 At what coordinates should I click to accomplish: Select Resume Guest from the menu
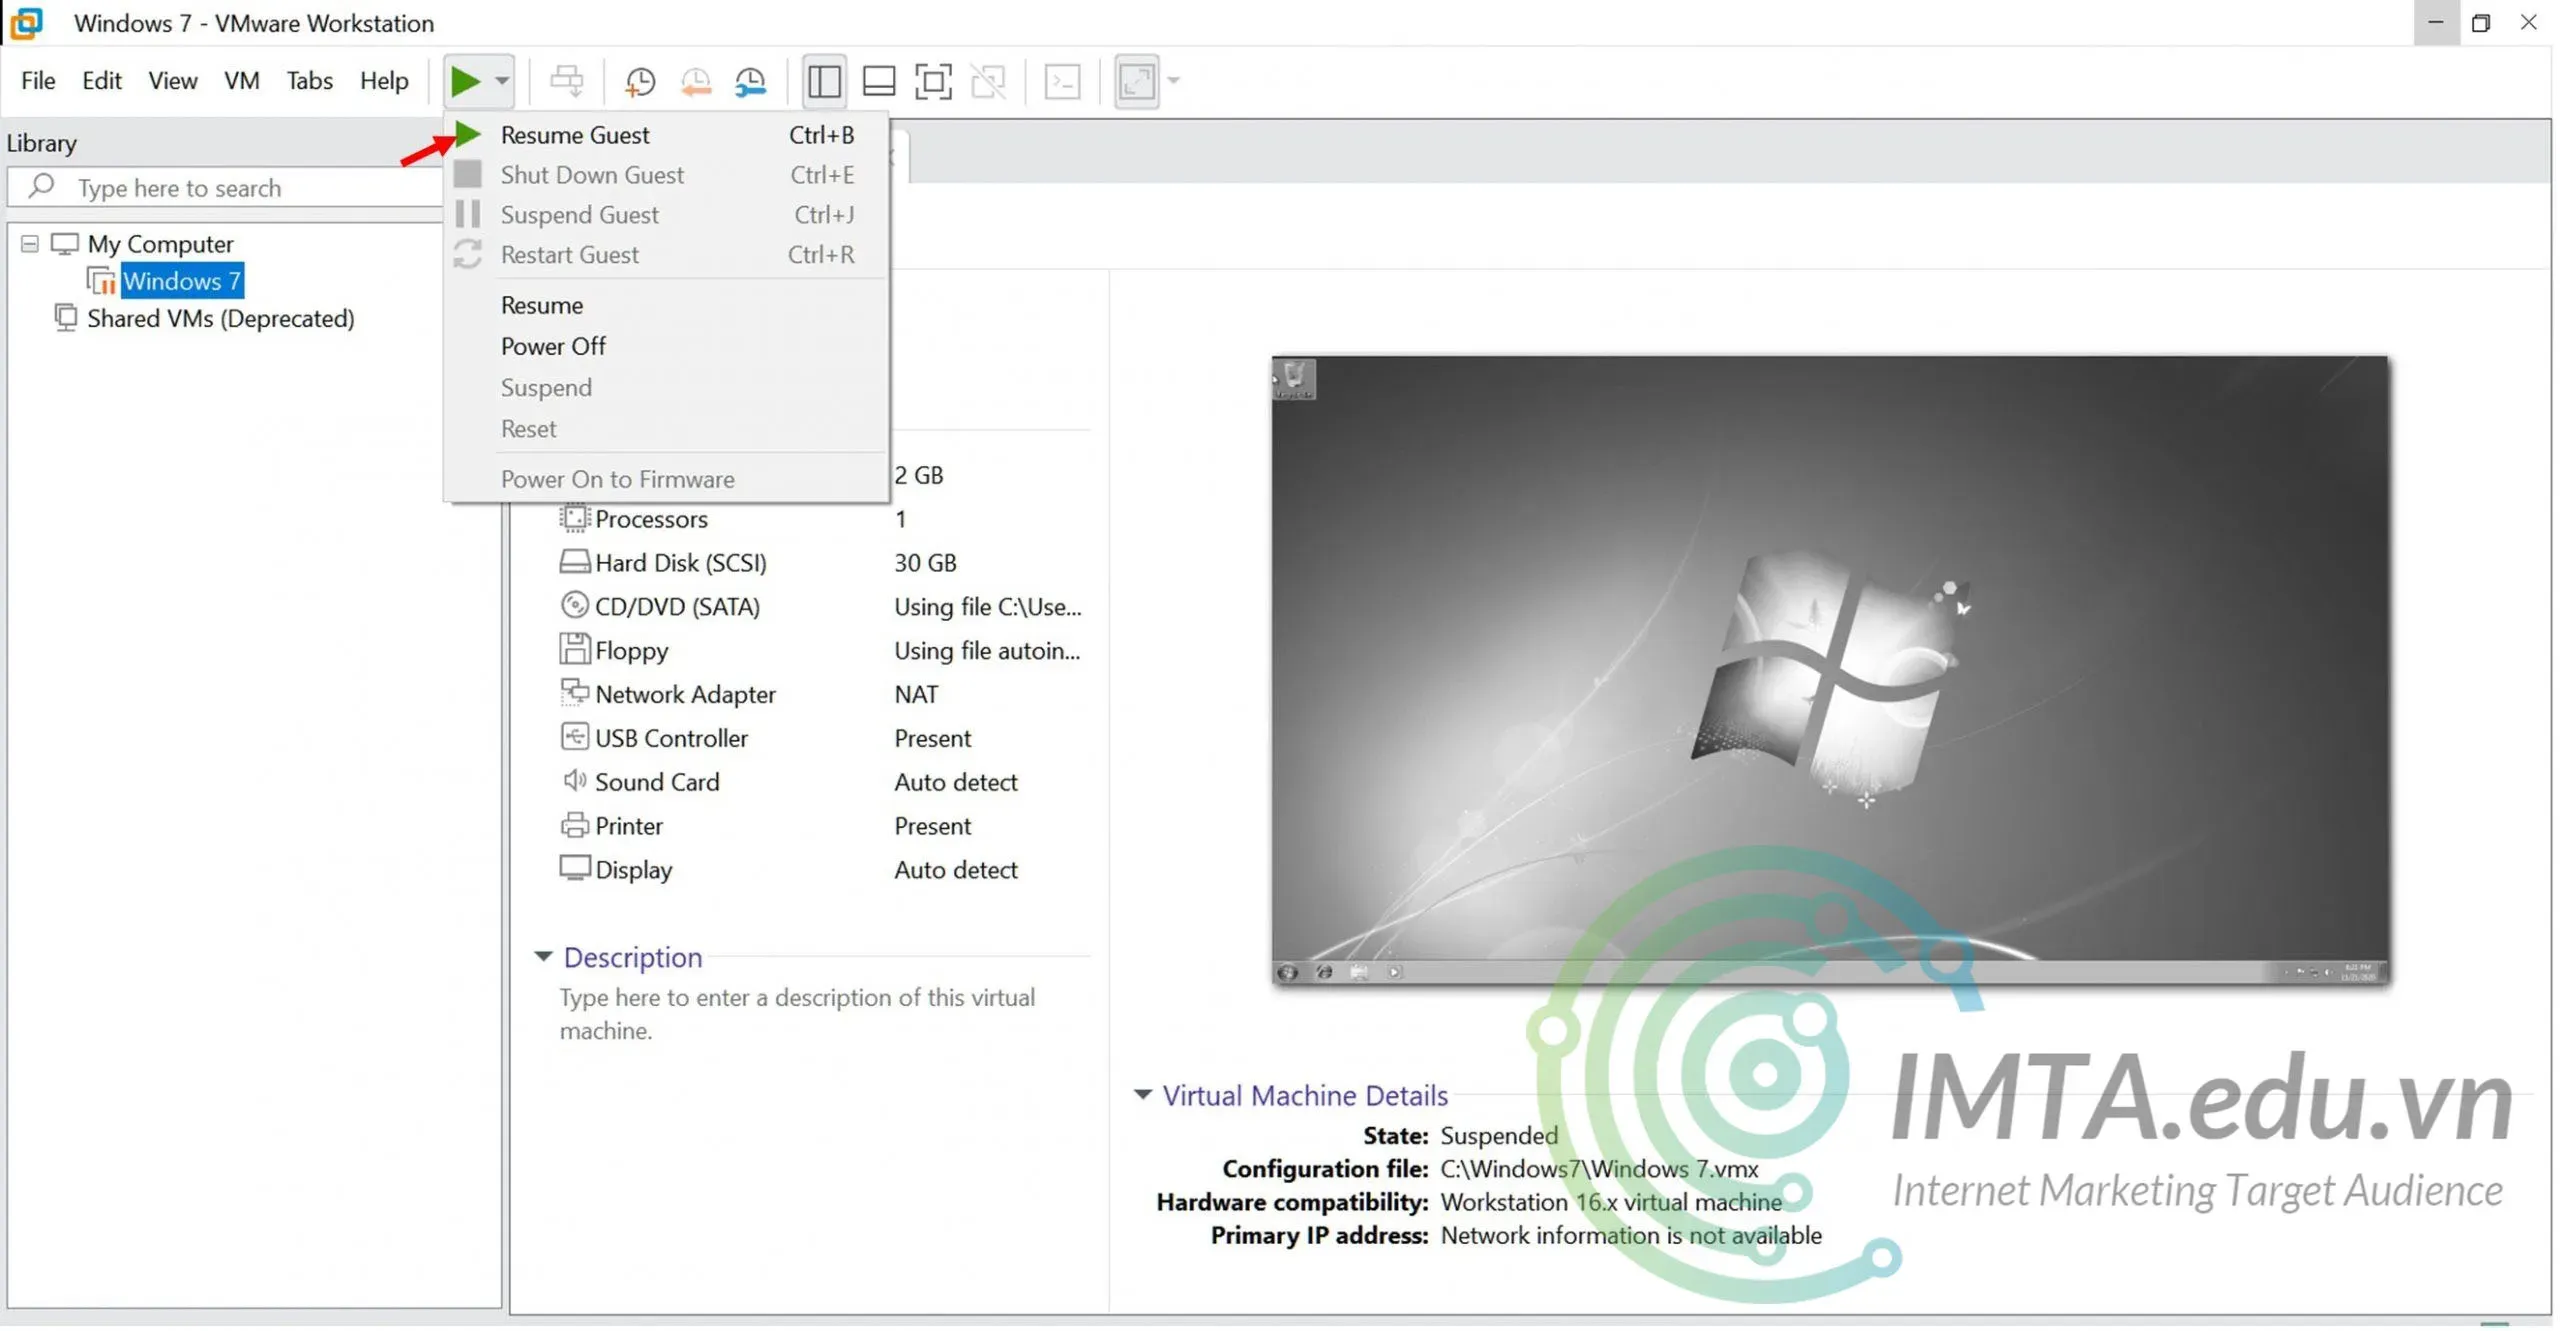(x=575, y=135)
